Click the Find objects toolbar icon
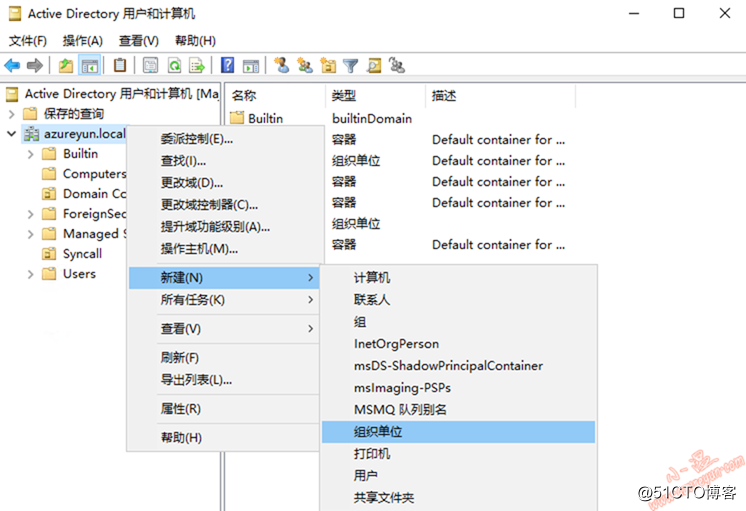 [374, 65]
